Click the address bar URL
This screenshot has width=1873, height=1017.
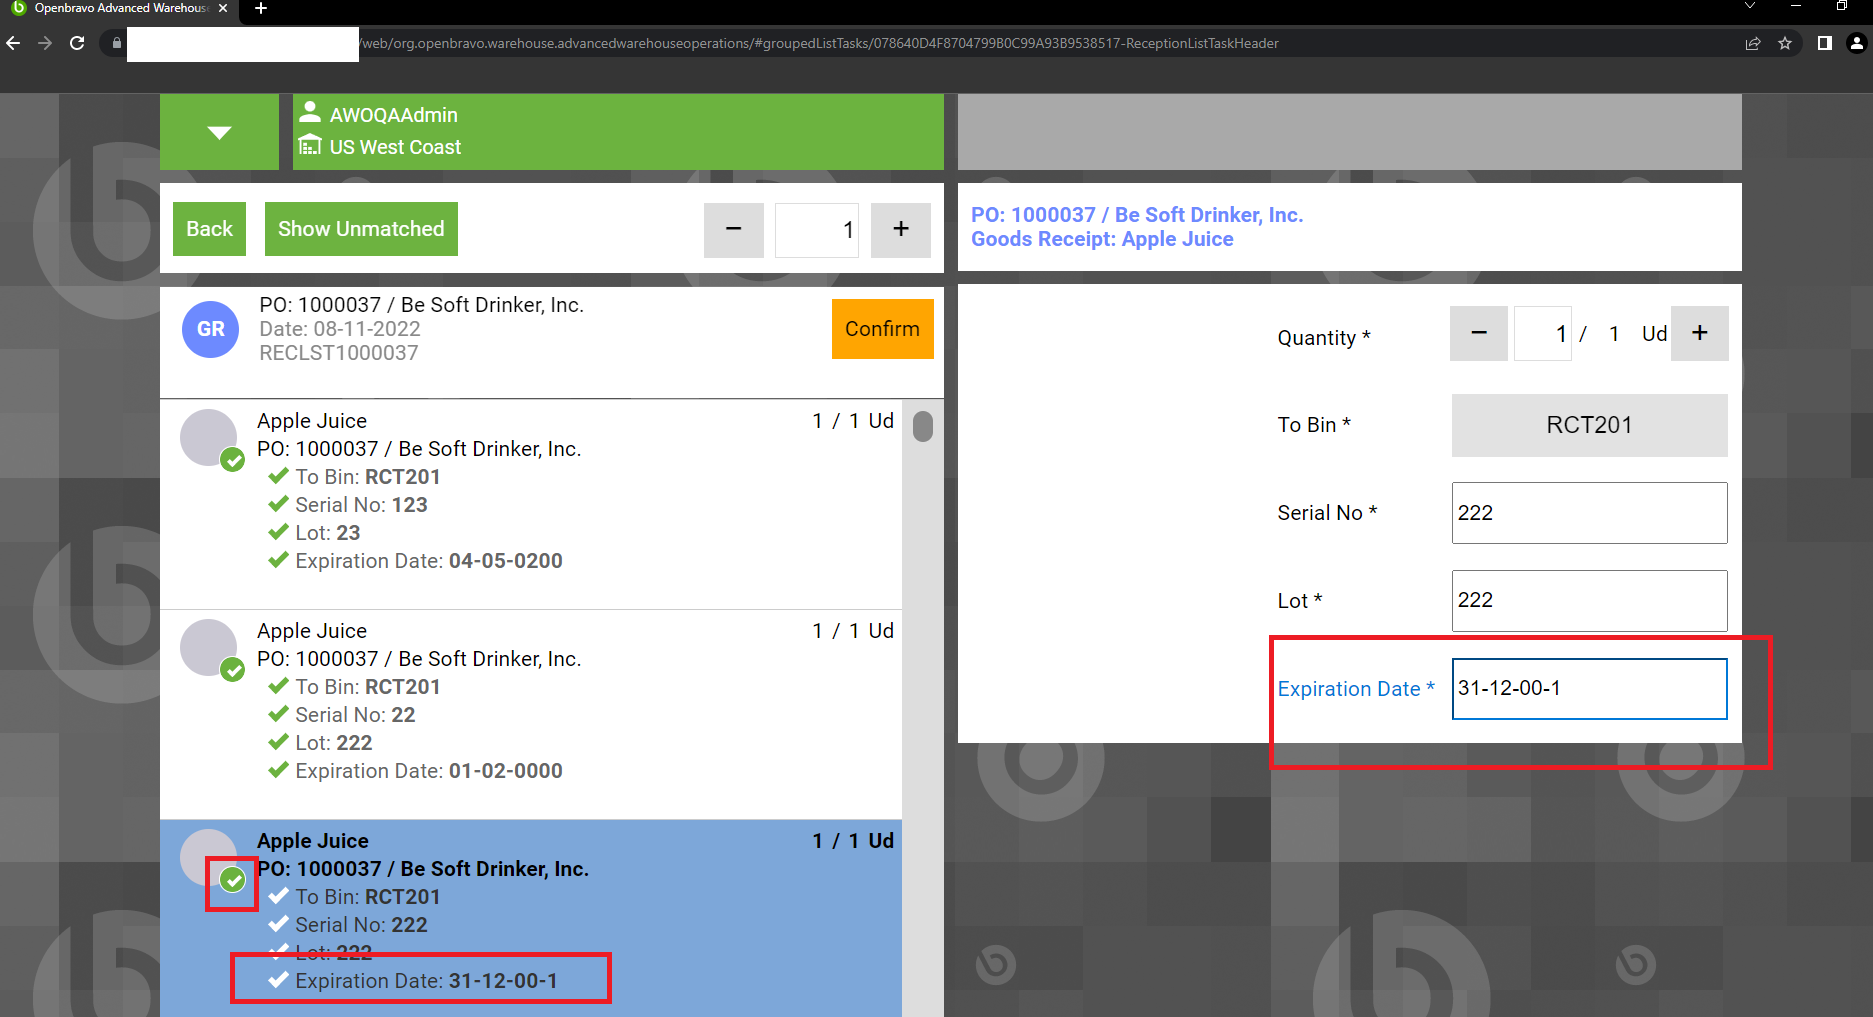point(818,43)
